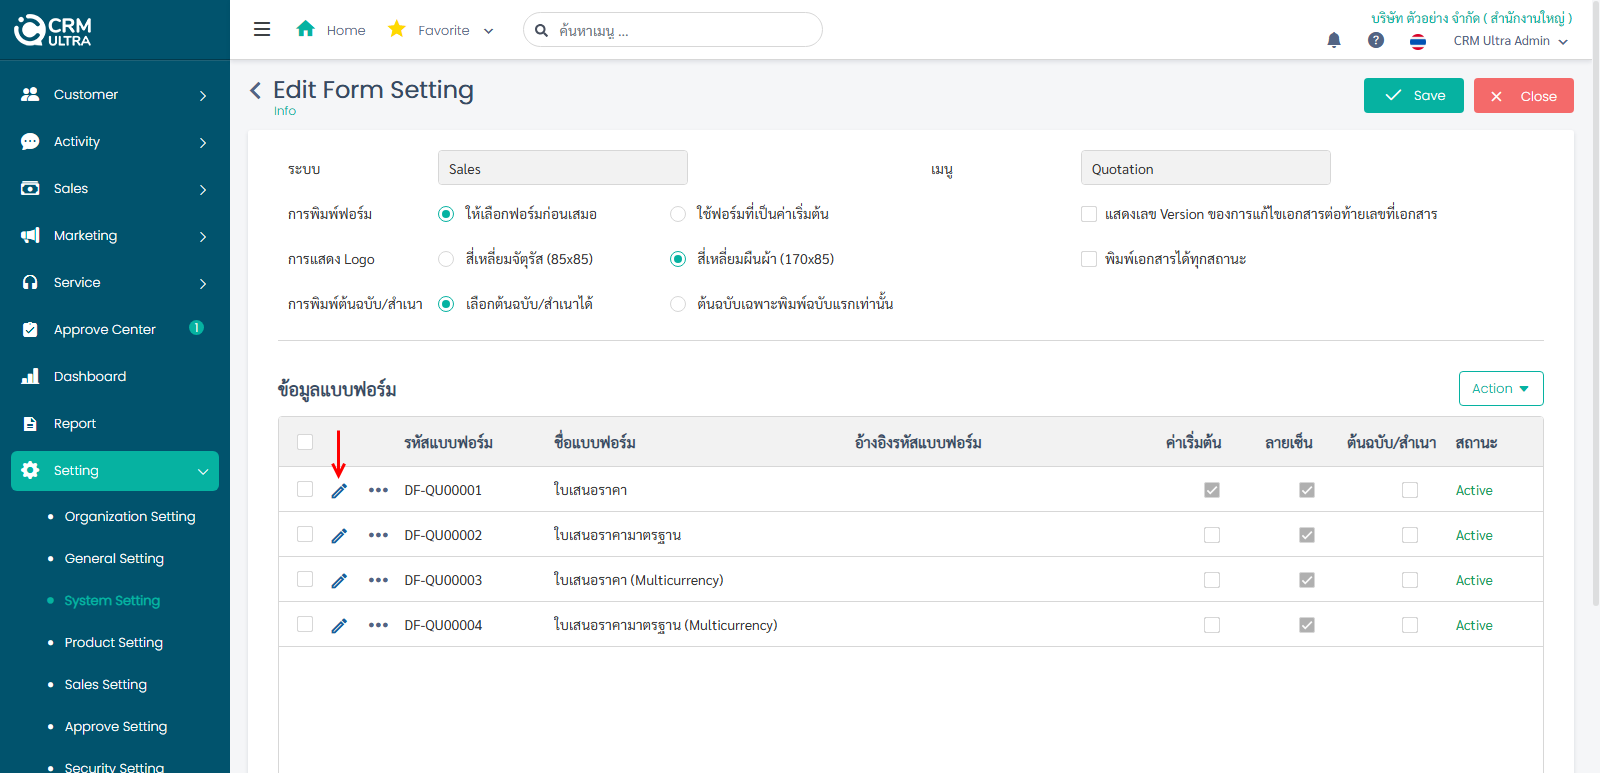Open the help question mark icon

pyautogui.click(x=1376, y=40)
